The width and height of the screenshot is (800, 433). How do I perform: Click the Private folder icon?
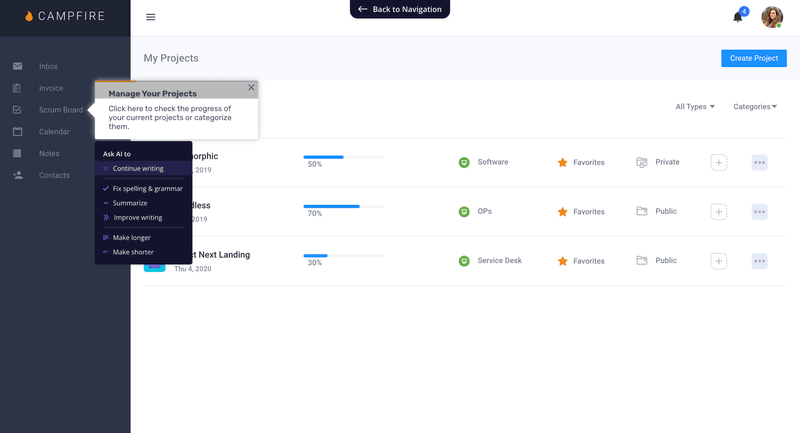(x=642, y=162)
